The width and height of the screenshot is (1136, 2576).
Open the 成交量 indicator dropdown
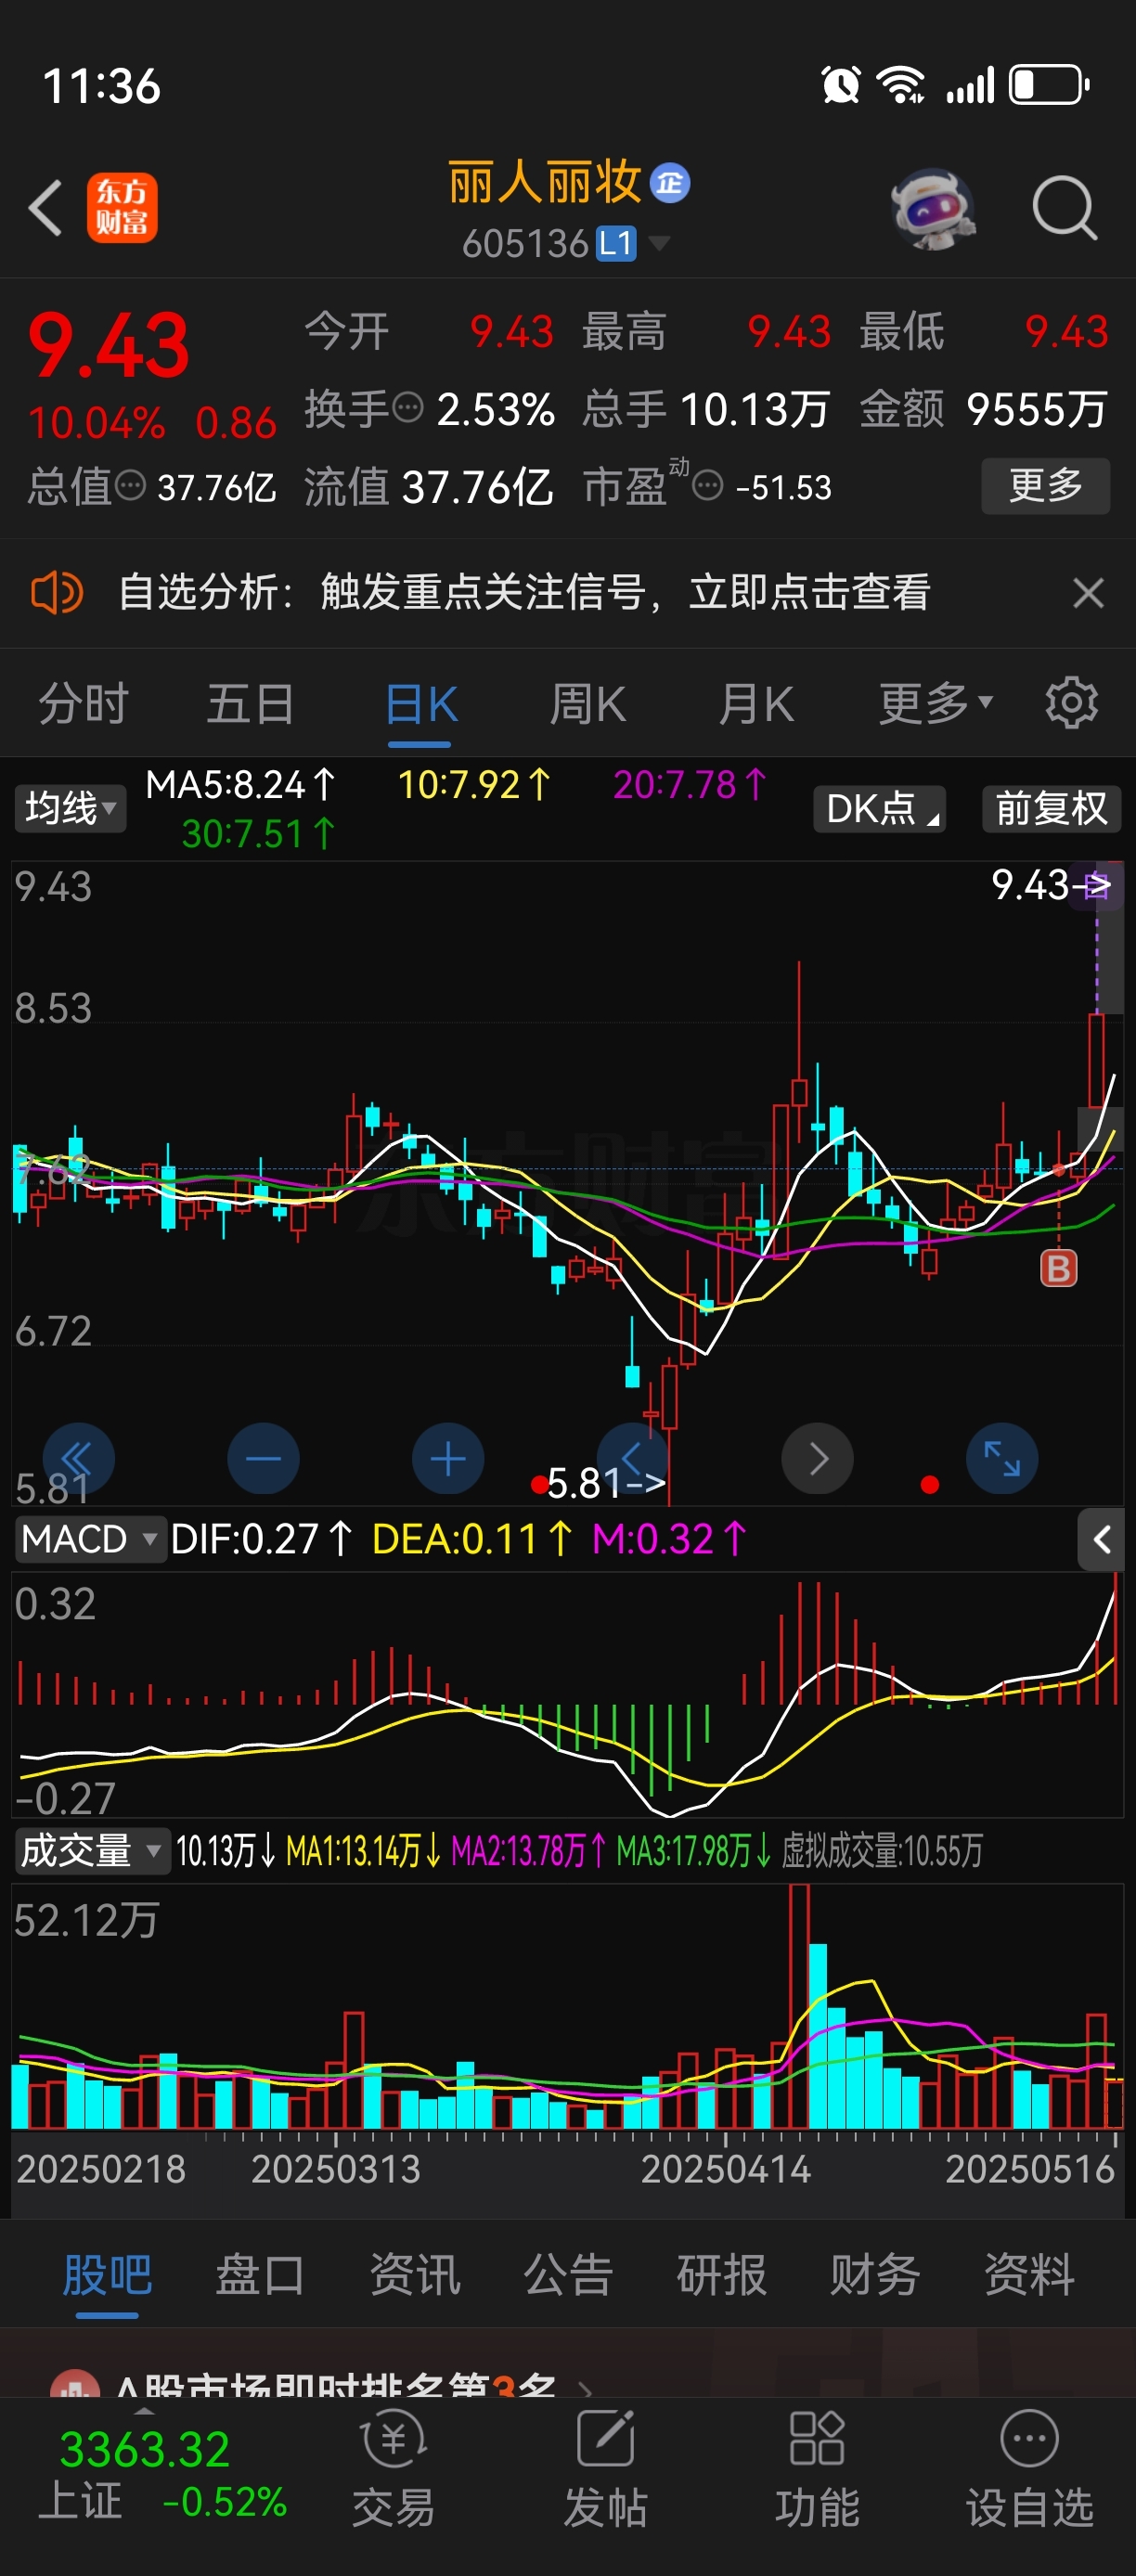(x=92, y=1851)
